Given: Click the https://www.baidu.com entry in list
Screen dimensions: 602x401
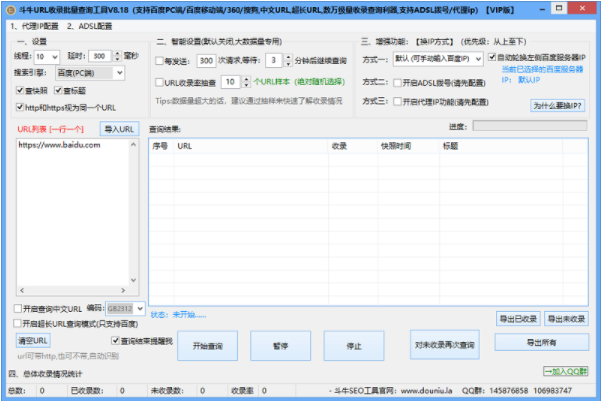Looking at the screenshot, I should 60,145.
